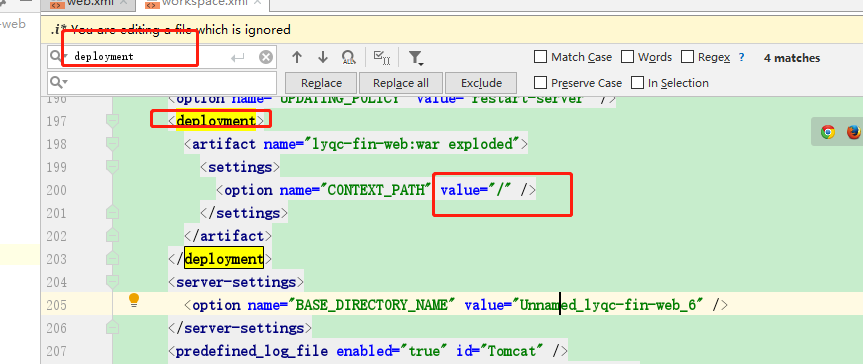Click the Replace button

(321, 83)
